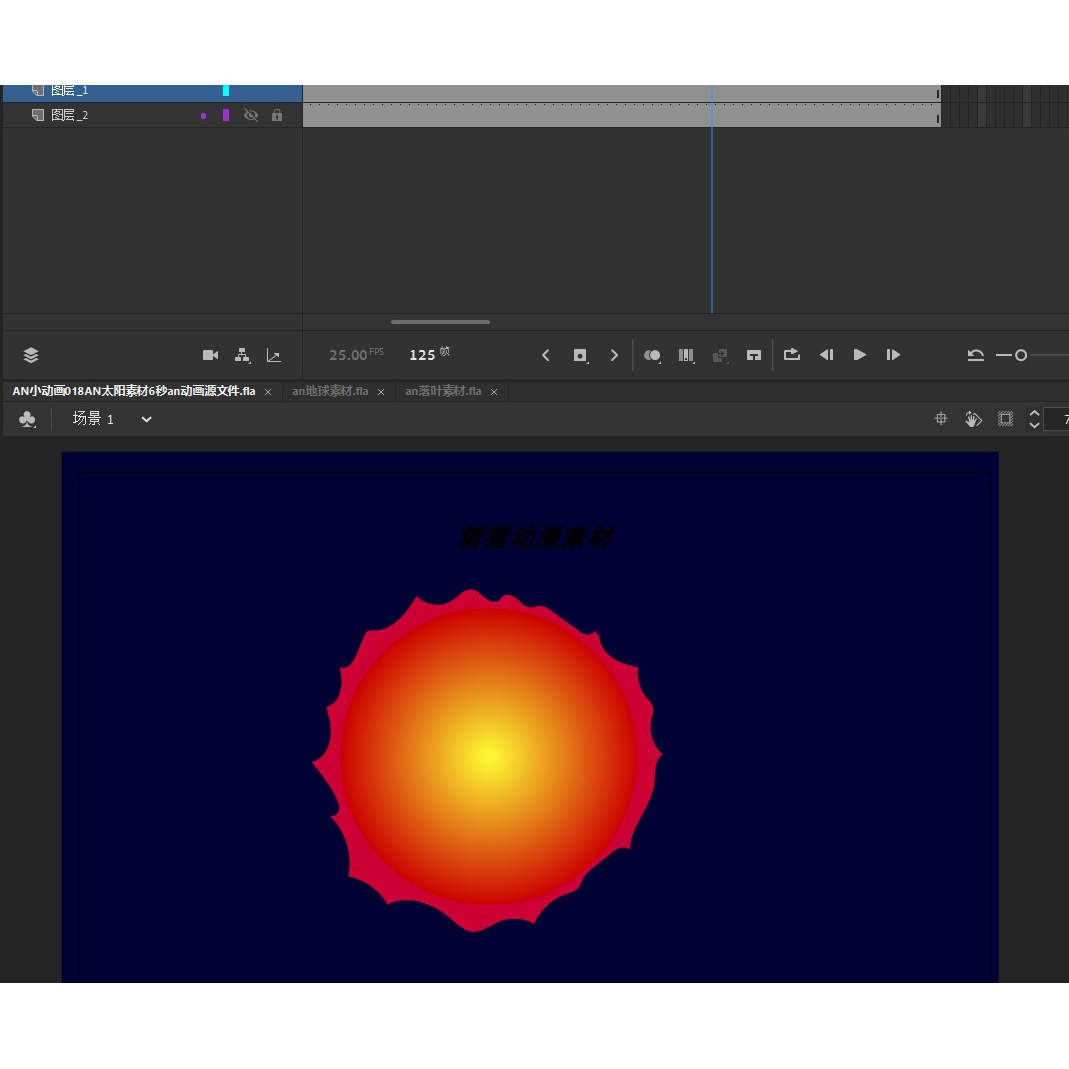Open layer depth graph icon
This screenshot has width=1069, height=1069.
coord(273,355)
